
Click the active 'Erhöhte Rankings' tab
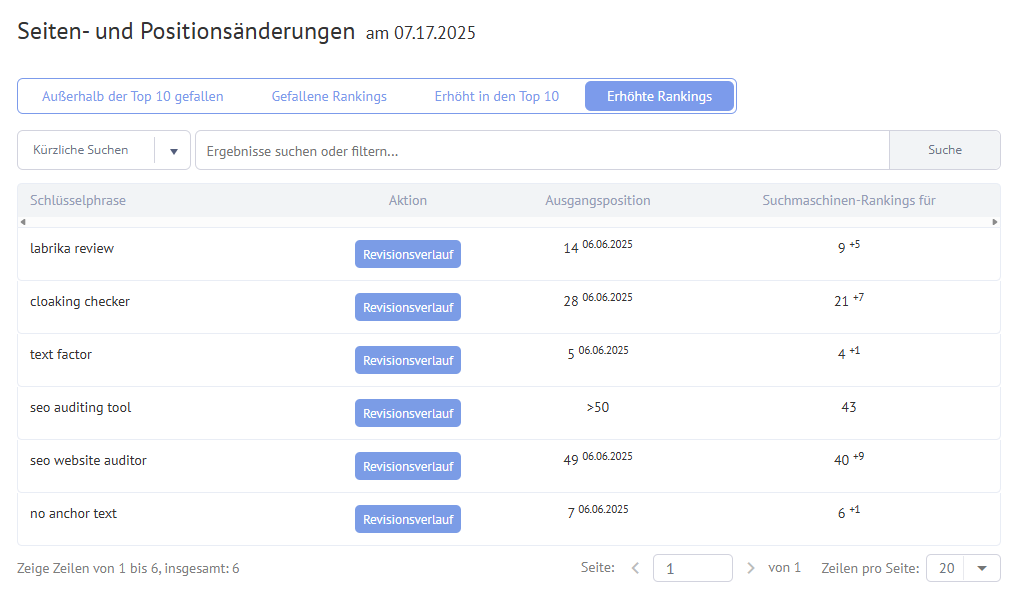[660, 96]
